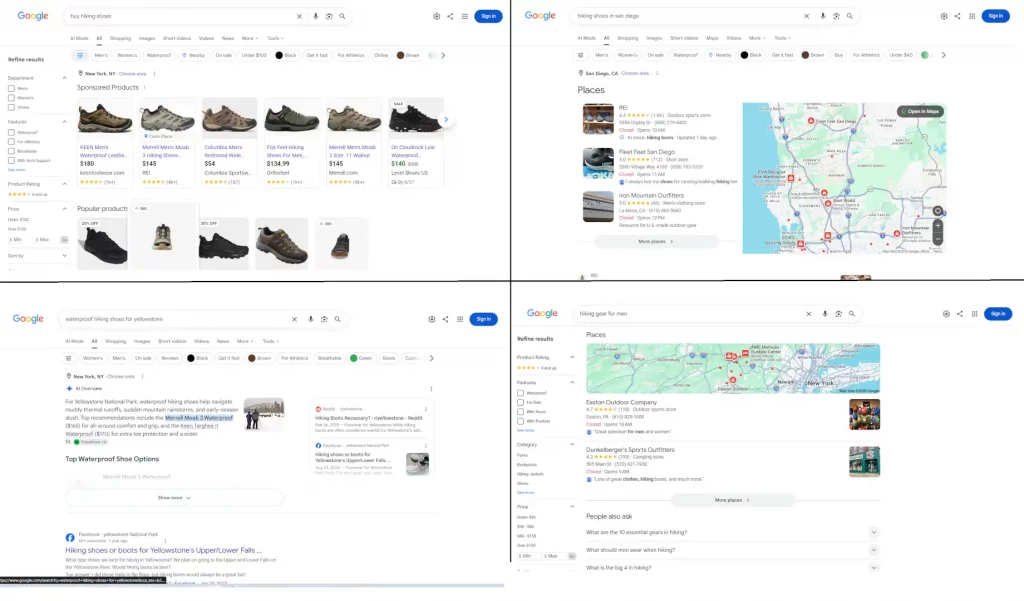Click Sign in button in 'buy hiking shoes' window
The height and width of the screenshot is (601, 1024).
tap(488, 16)
